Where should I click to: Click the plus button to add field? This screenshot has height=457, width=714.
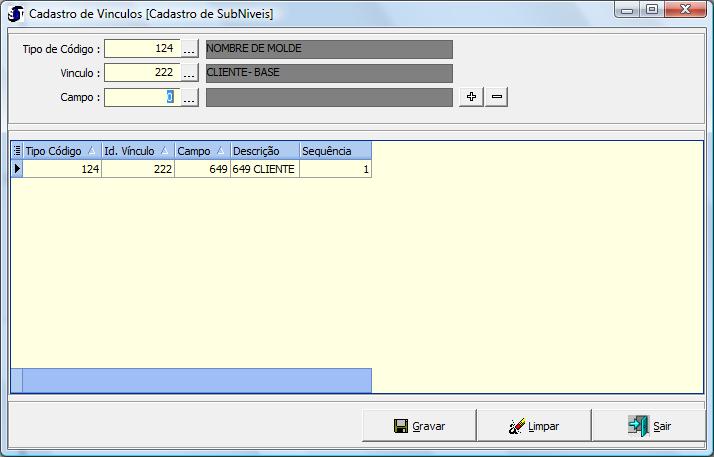tap(471, 97)
